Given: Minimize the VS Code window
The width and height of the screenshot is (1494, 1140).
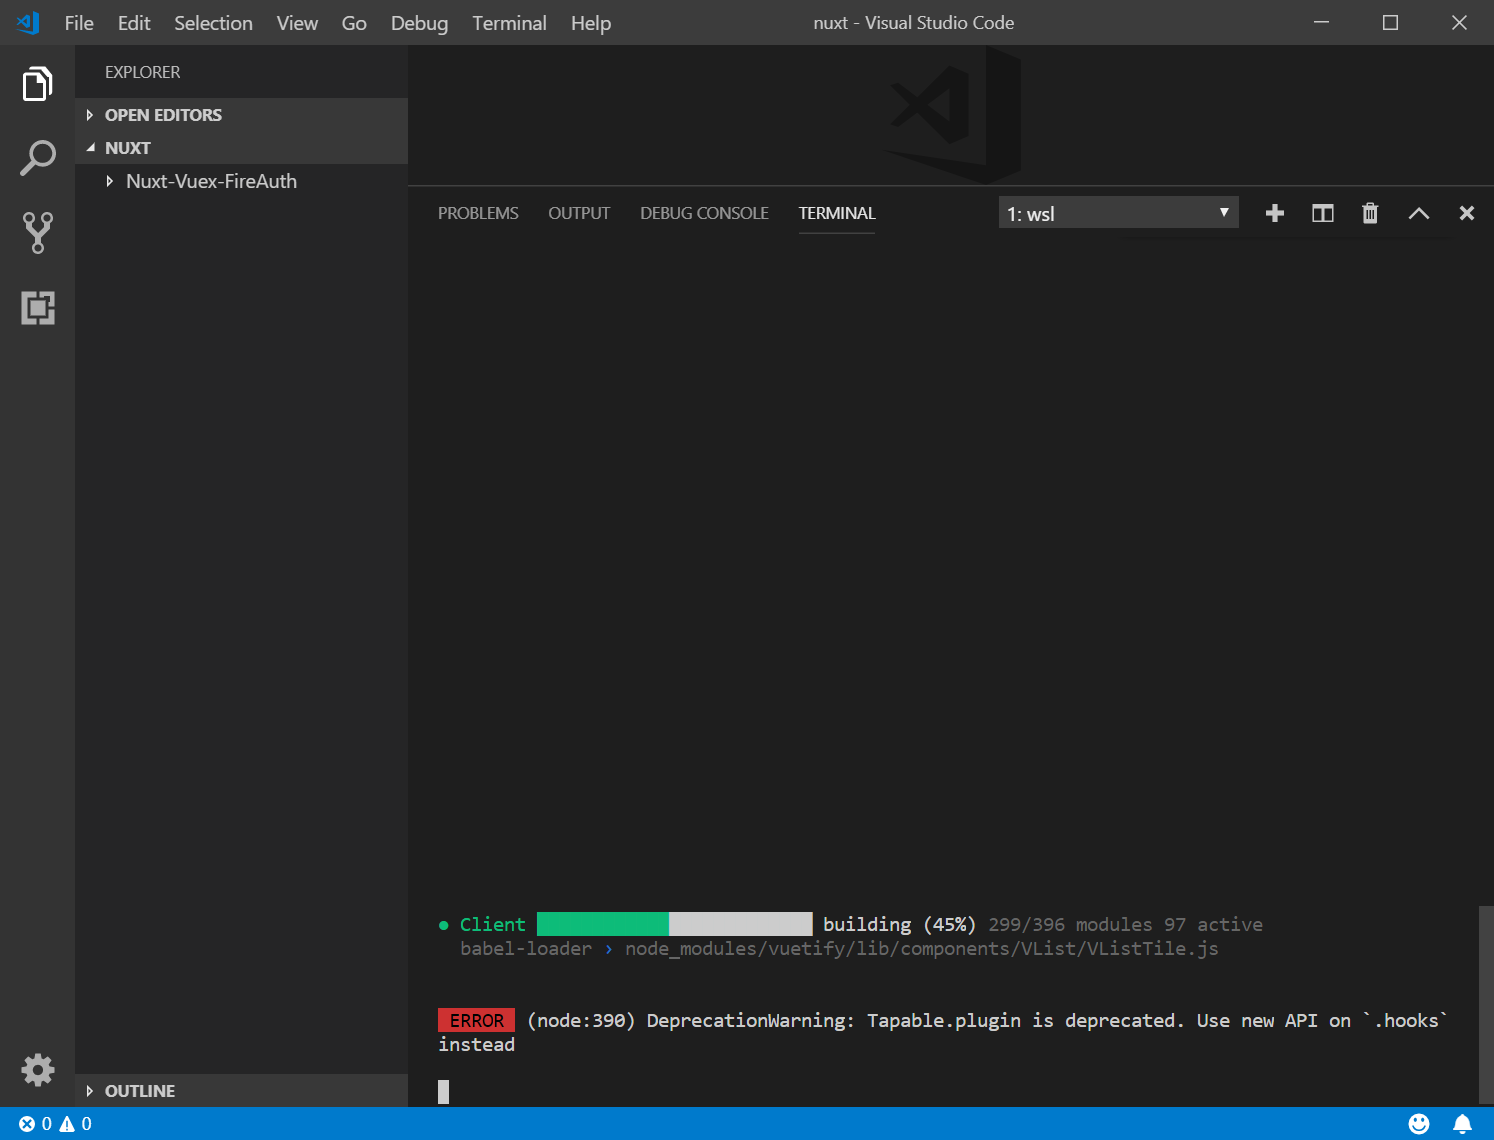Looking at the screenshot, I should (1321, 22).
